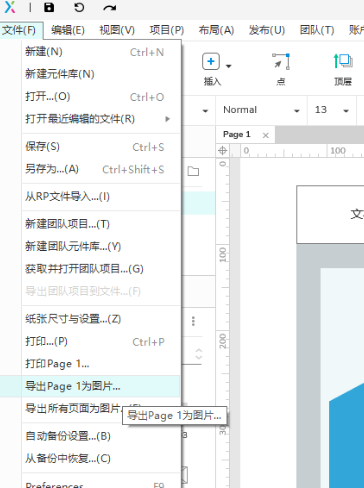The image size is (364, 488).
Task: Click the Axure X logo icon
Action: (10, 7)
